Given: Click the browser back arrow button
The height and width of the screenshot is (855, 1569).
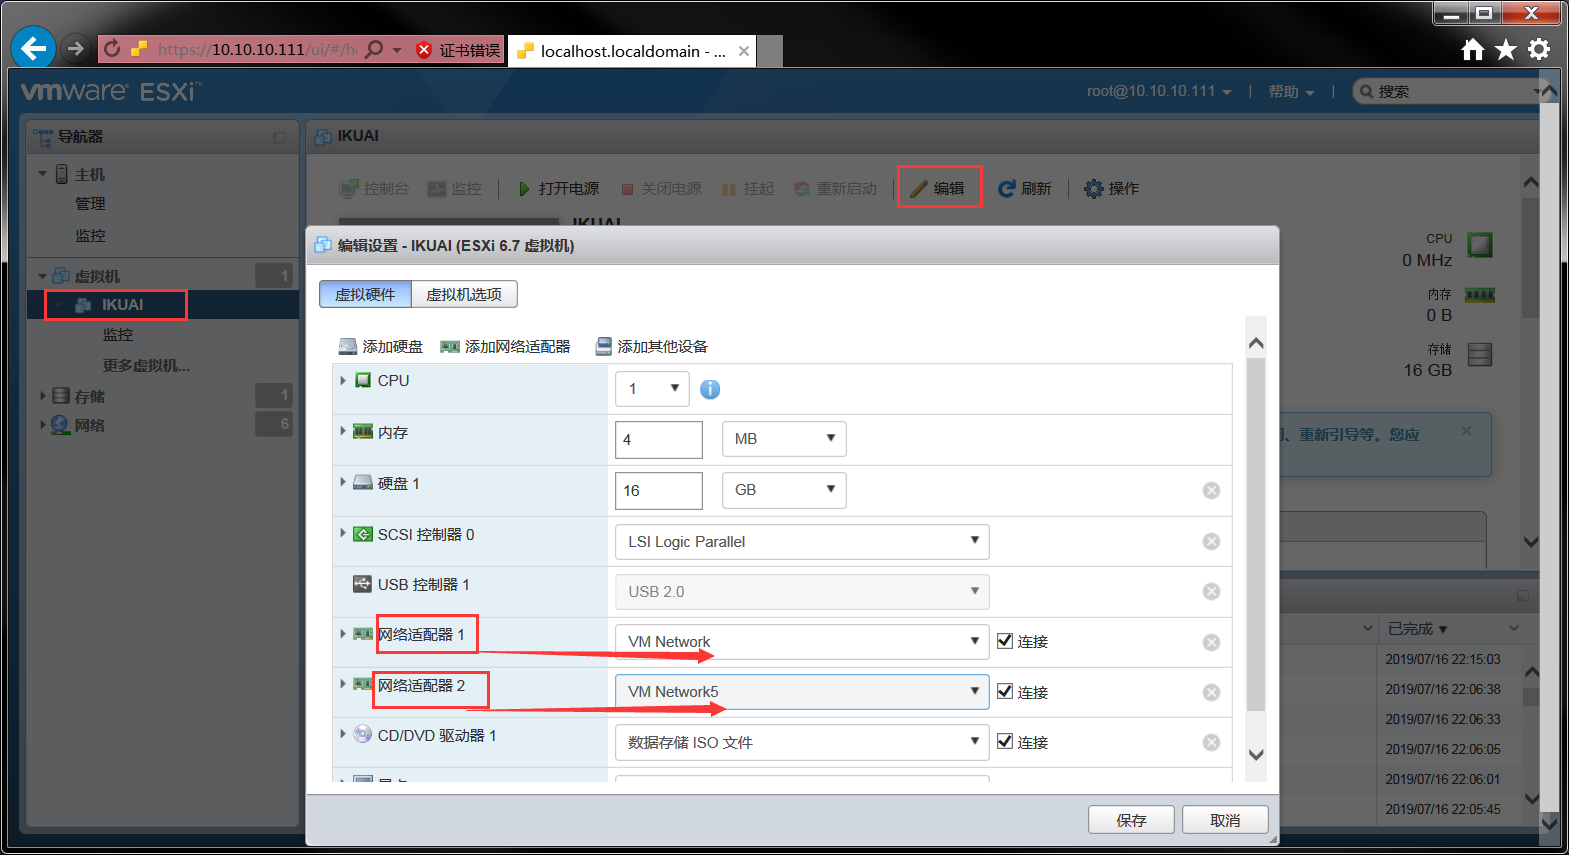Looking at the screenshot, I should coord(33,48).
